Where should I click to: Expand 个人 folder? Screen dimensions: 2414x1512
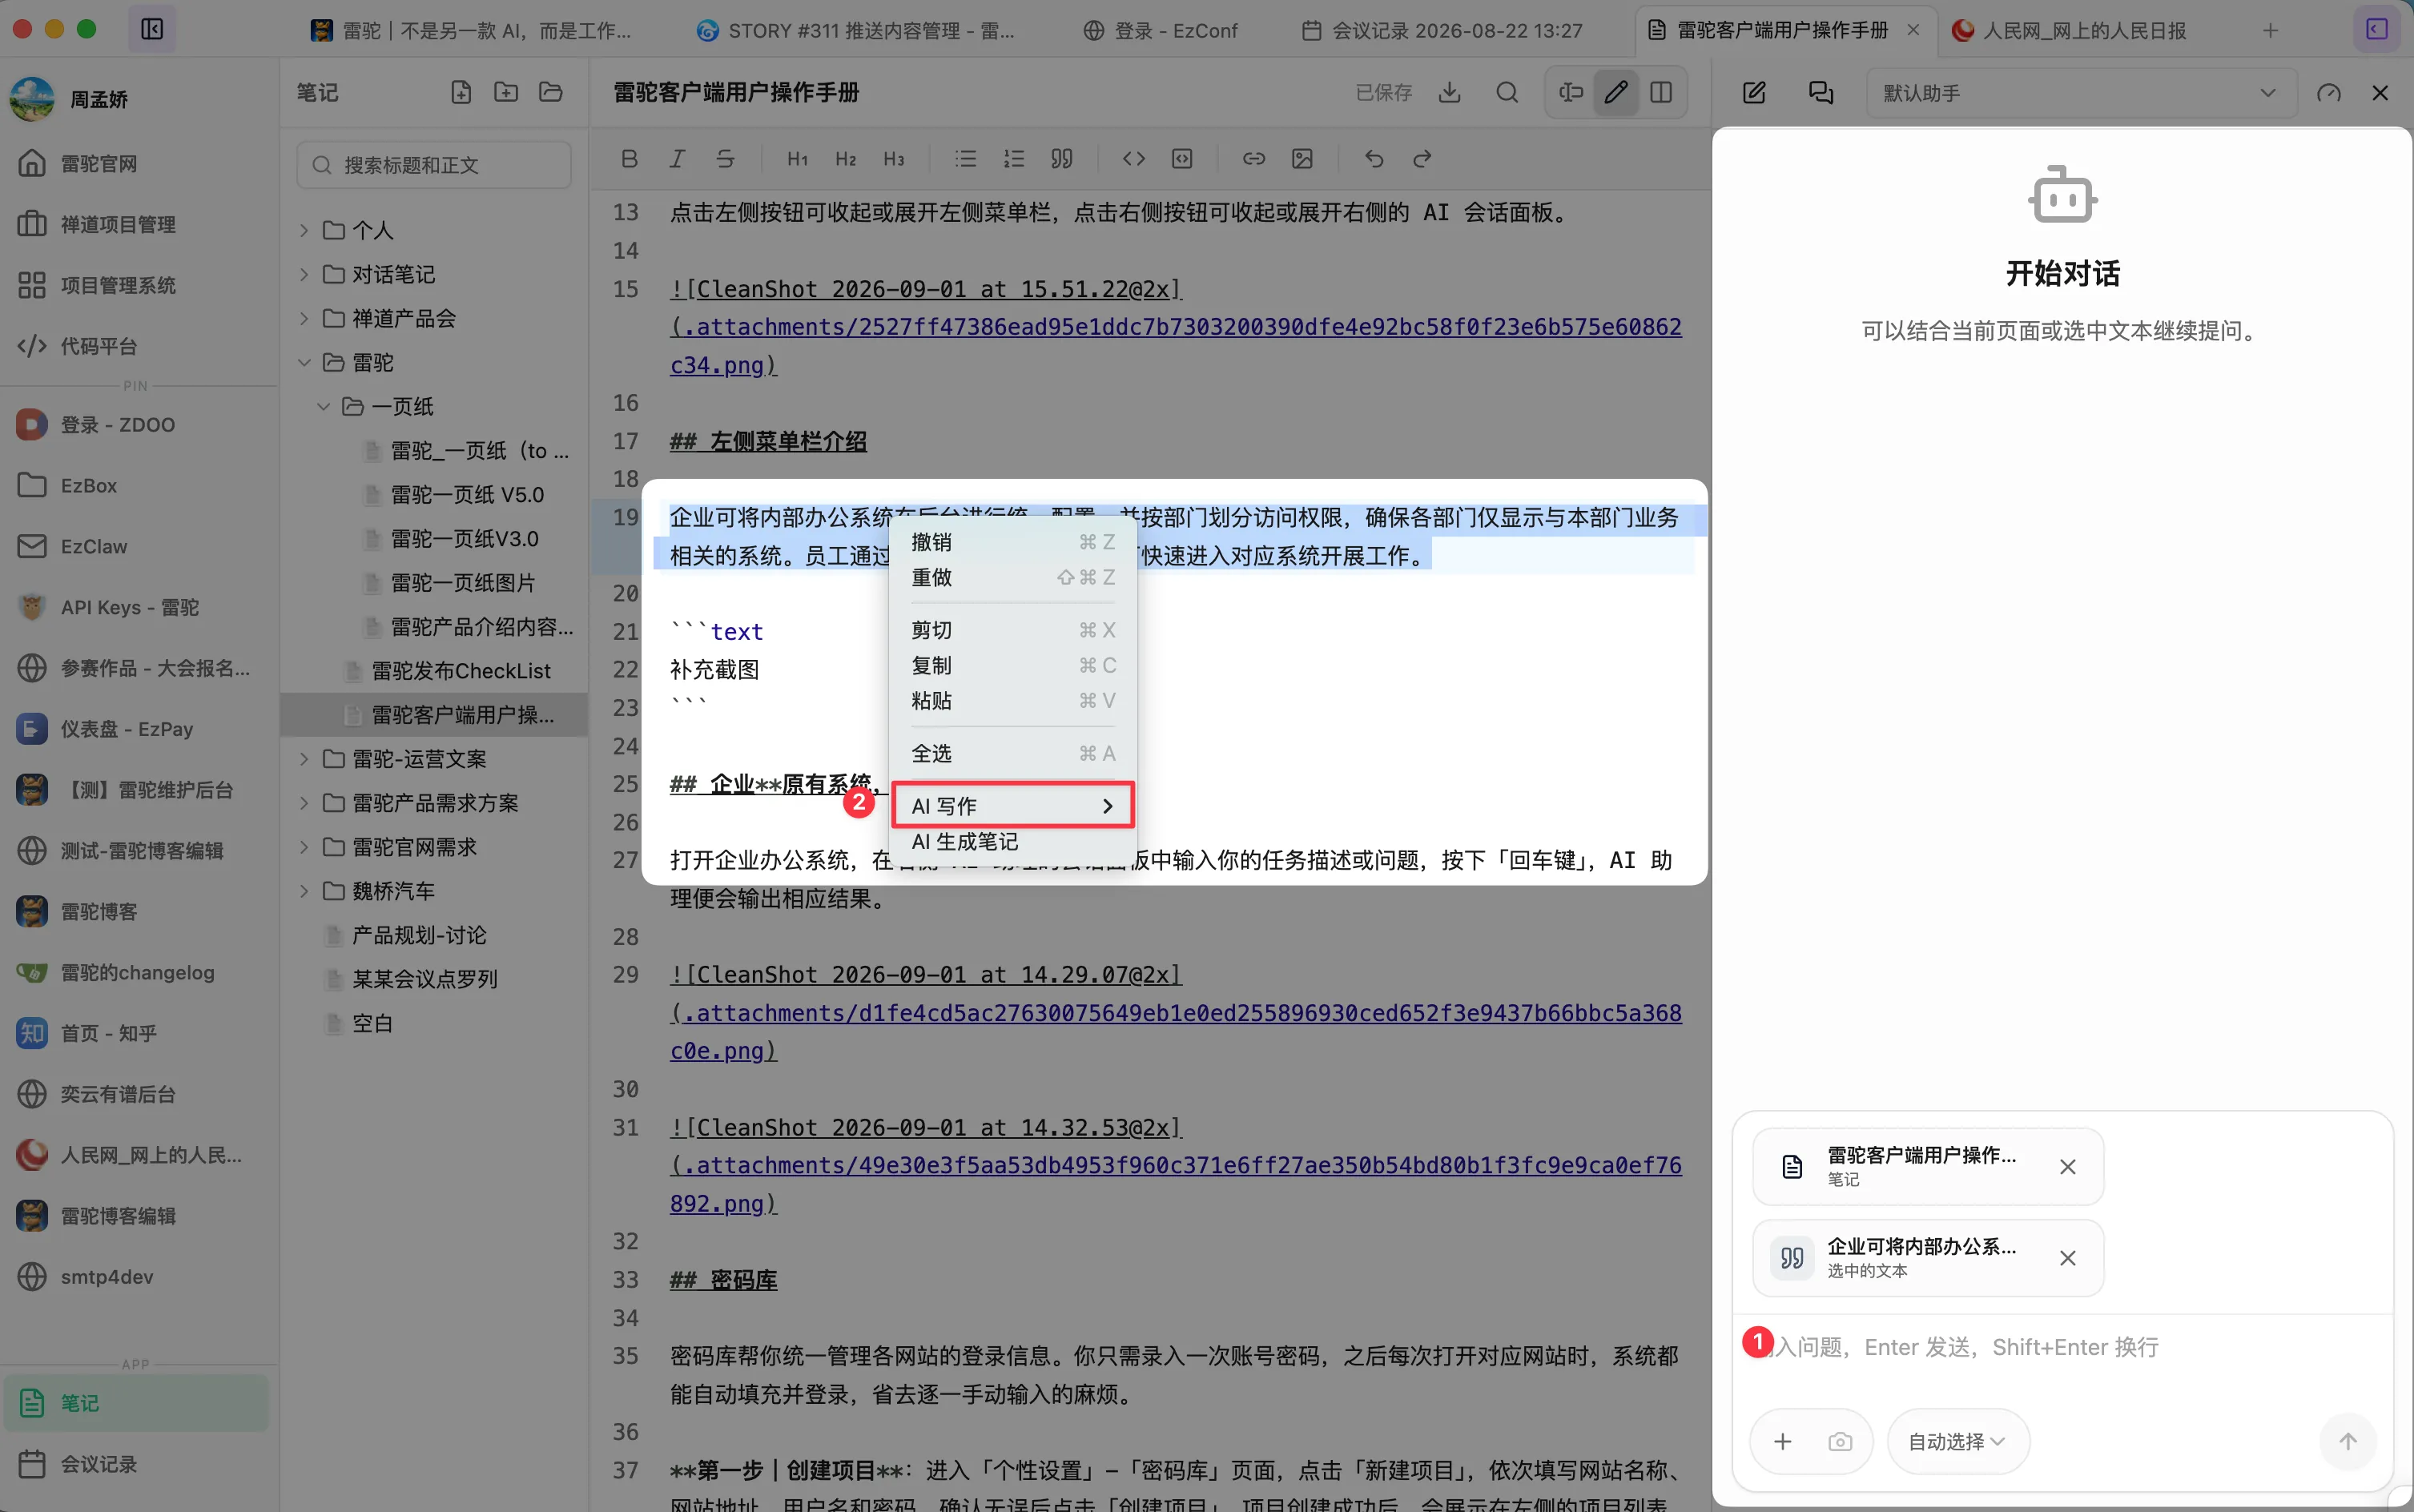click(304, 230)
